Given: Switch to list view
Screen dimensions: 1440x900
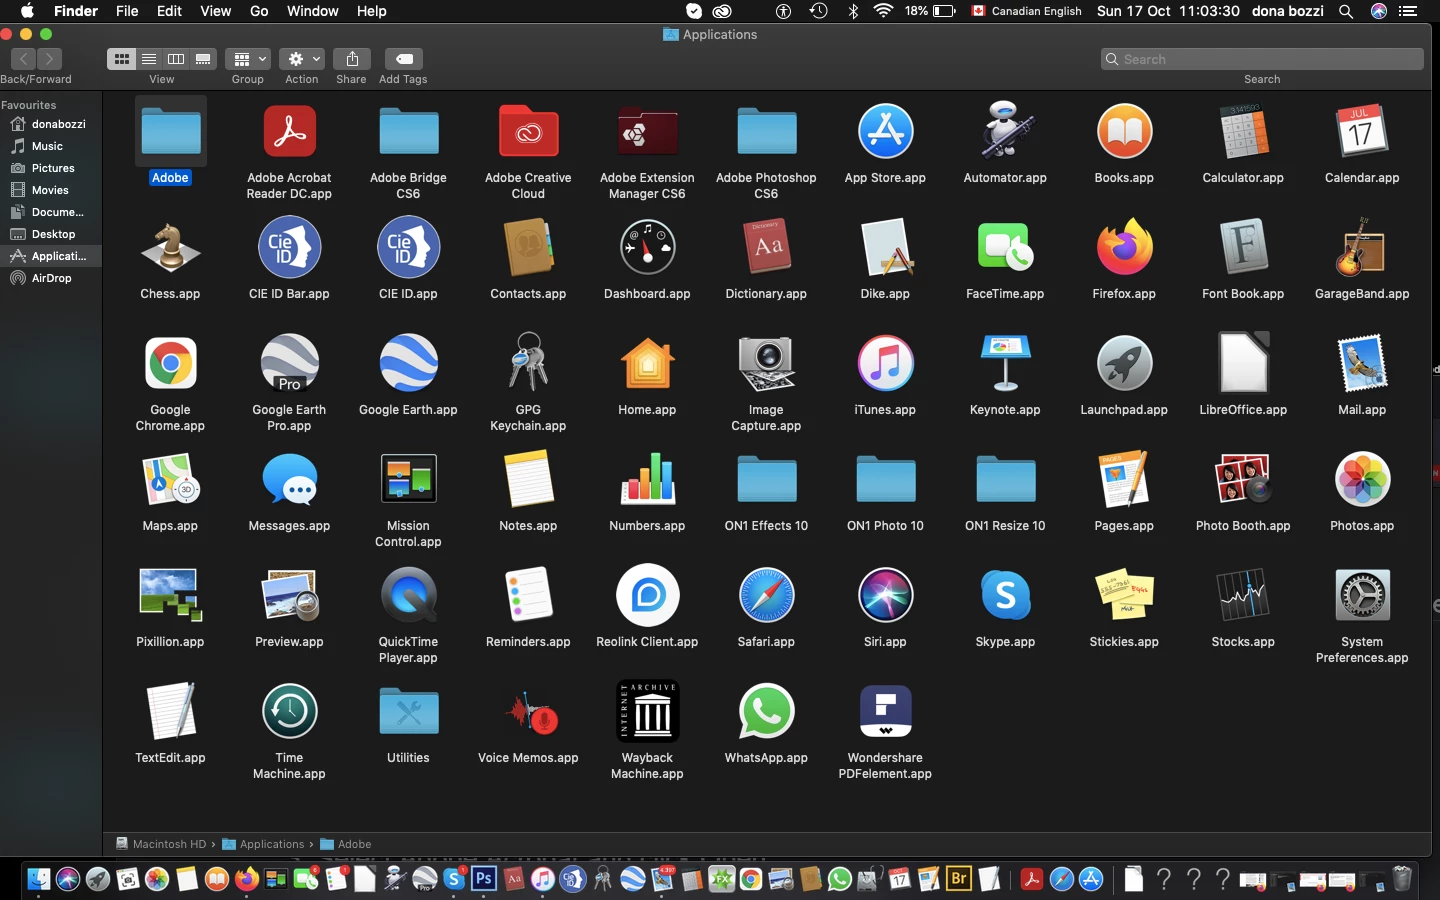Looking at the screenshot, I should (x=149, y=59).
